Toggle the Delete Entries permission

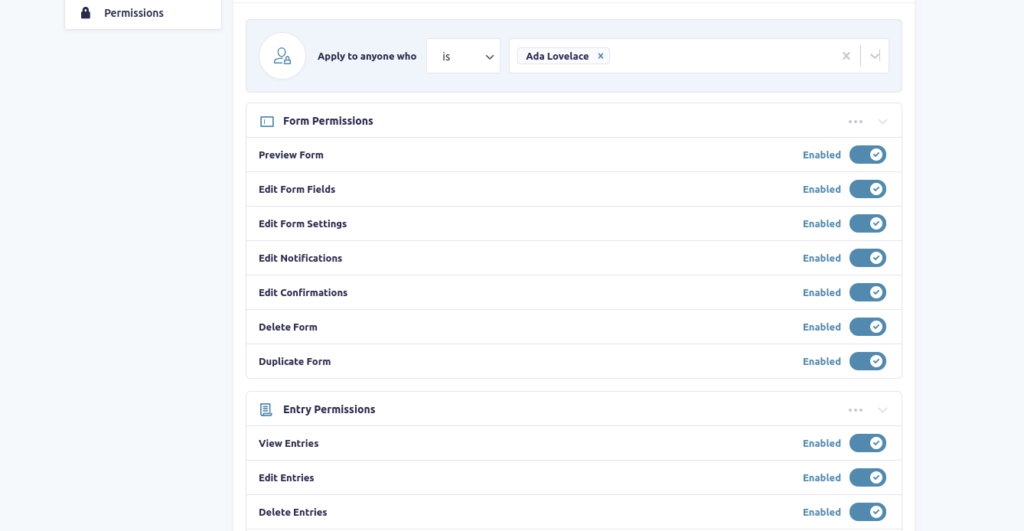click(867, 512)
